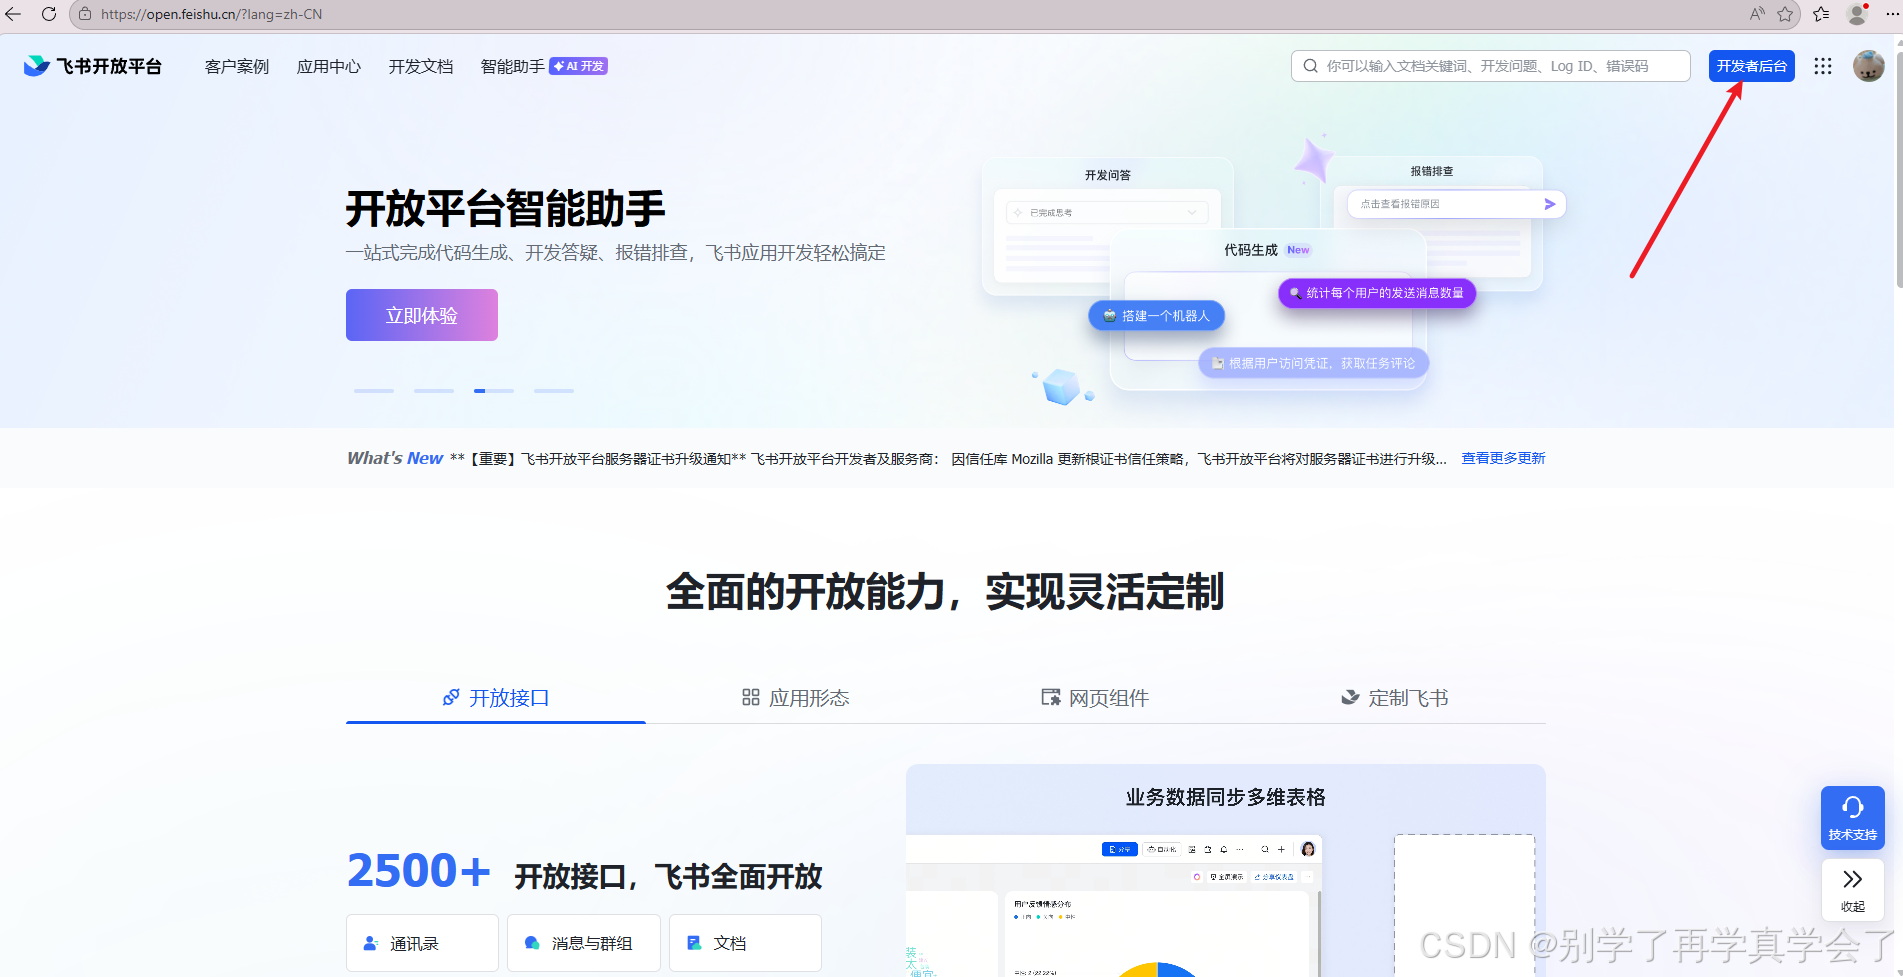Click the user avatar in top right
Viewport: 1903px width, 977px height.
click(1868, 66)
